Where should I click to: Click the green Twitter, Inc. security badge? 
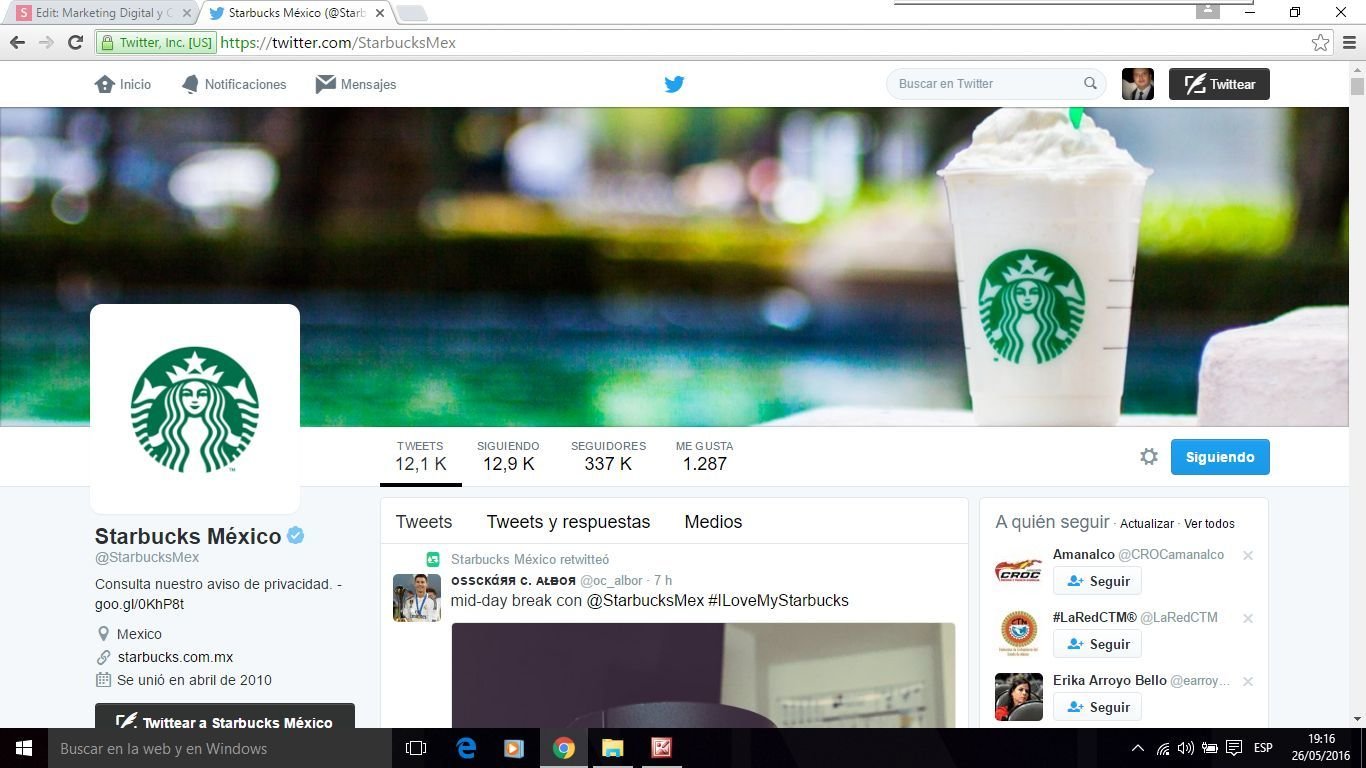click(x=156, y=42)
